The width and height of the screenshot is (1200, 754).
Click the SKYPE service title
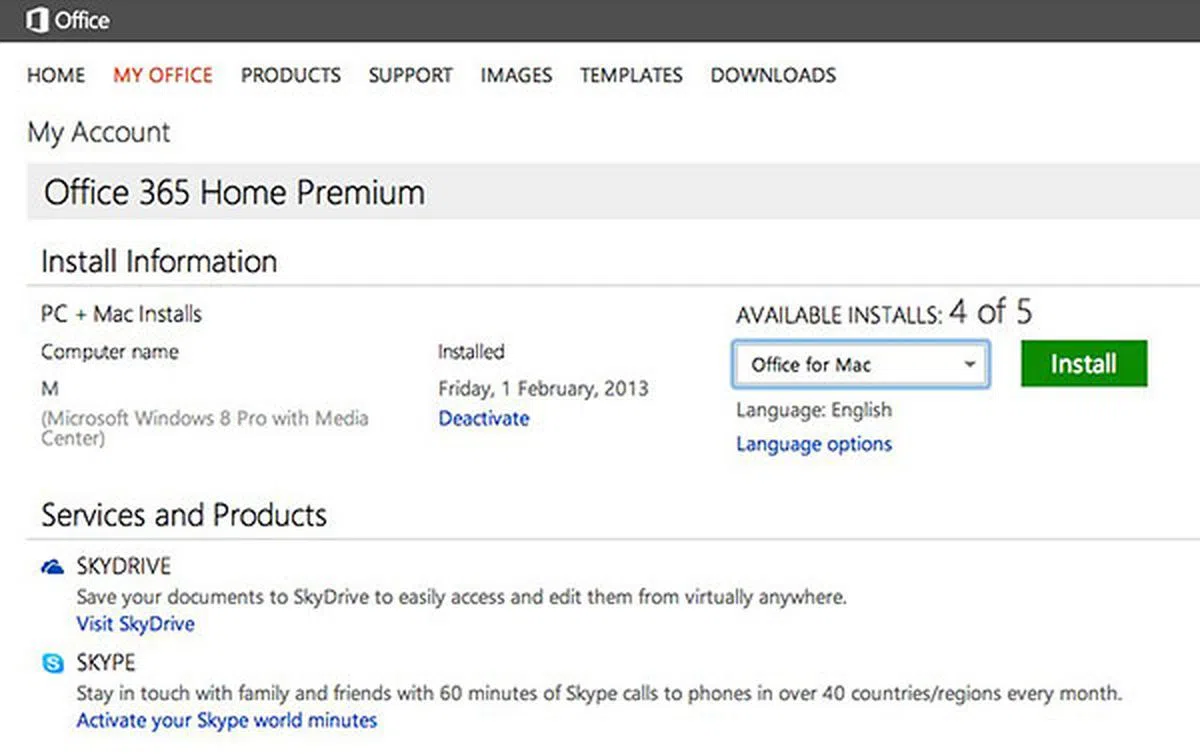coord(106,663)
